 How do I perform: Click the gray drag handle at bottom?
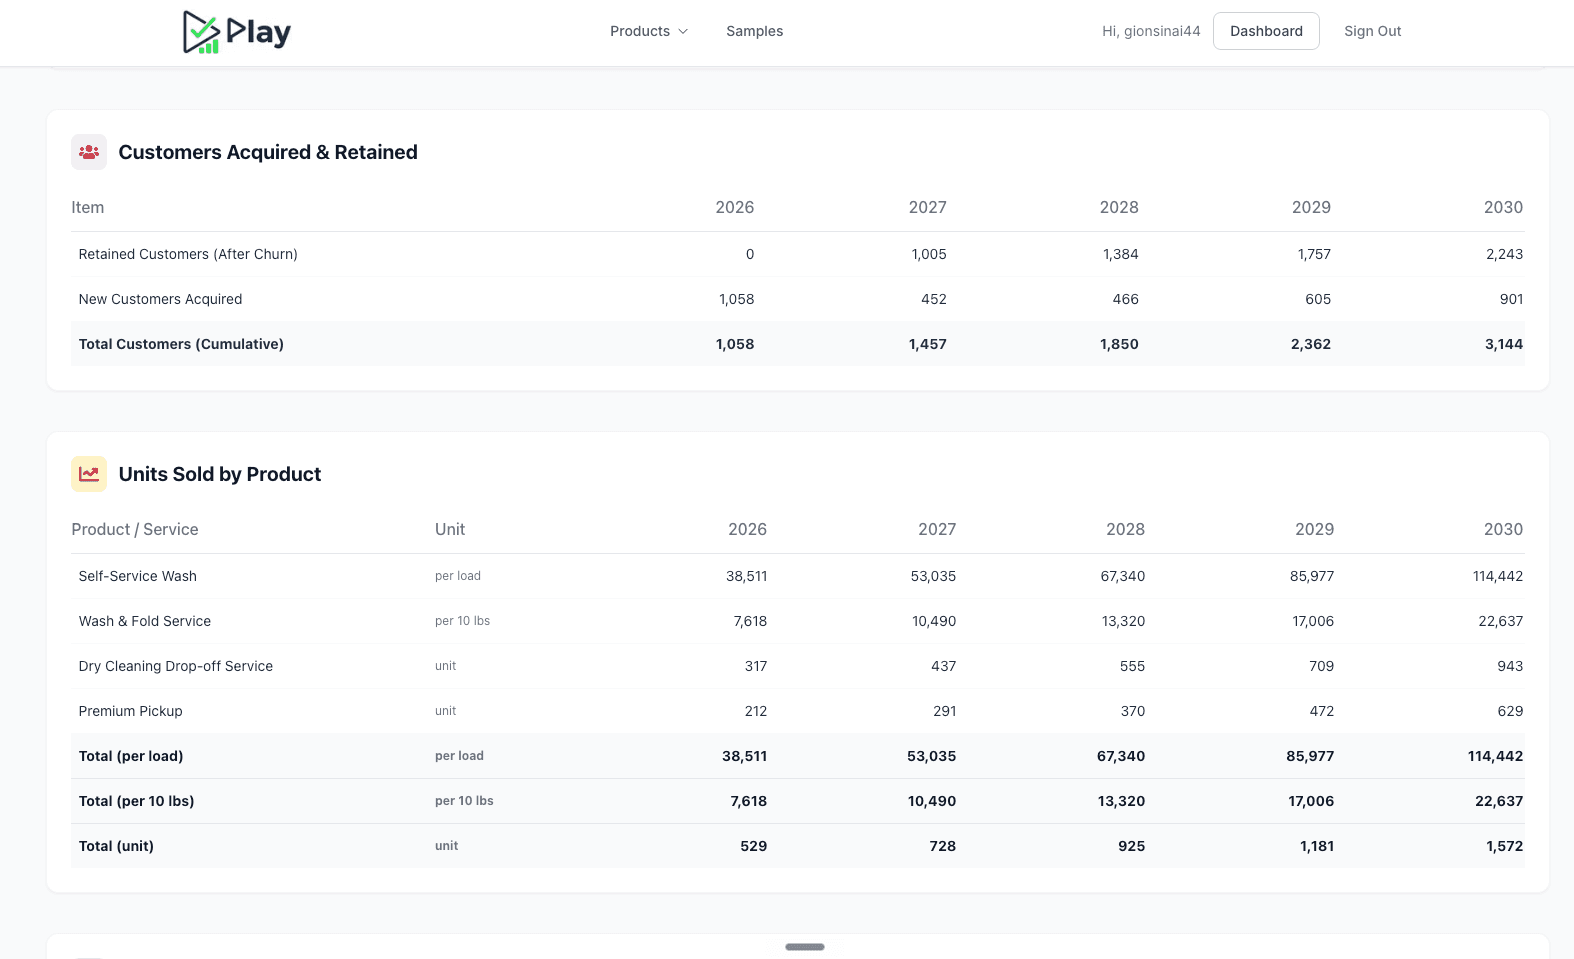pos(805,947)
